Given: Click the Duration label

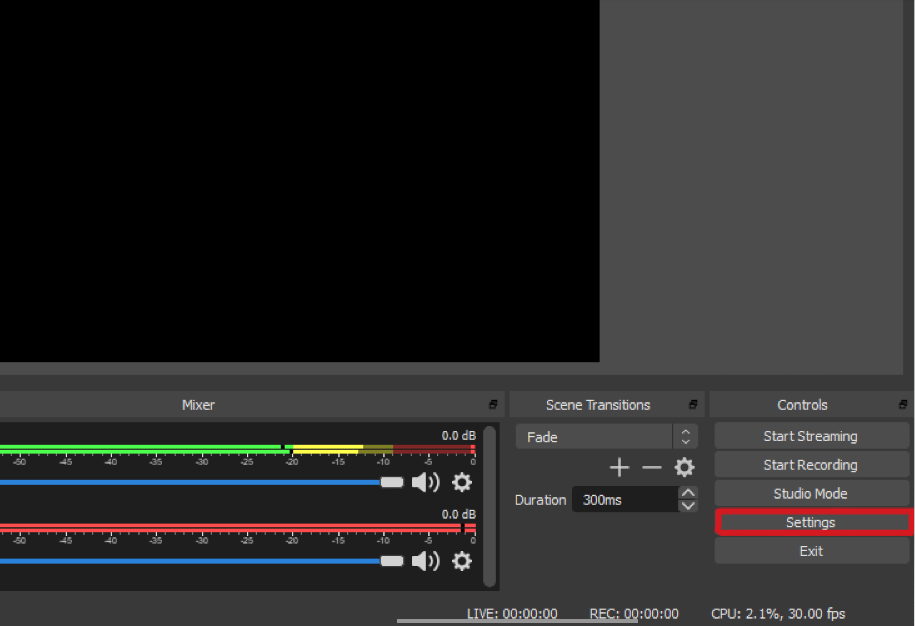Looking at the screenshot, I should coord(540,500).
